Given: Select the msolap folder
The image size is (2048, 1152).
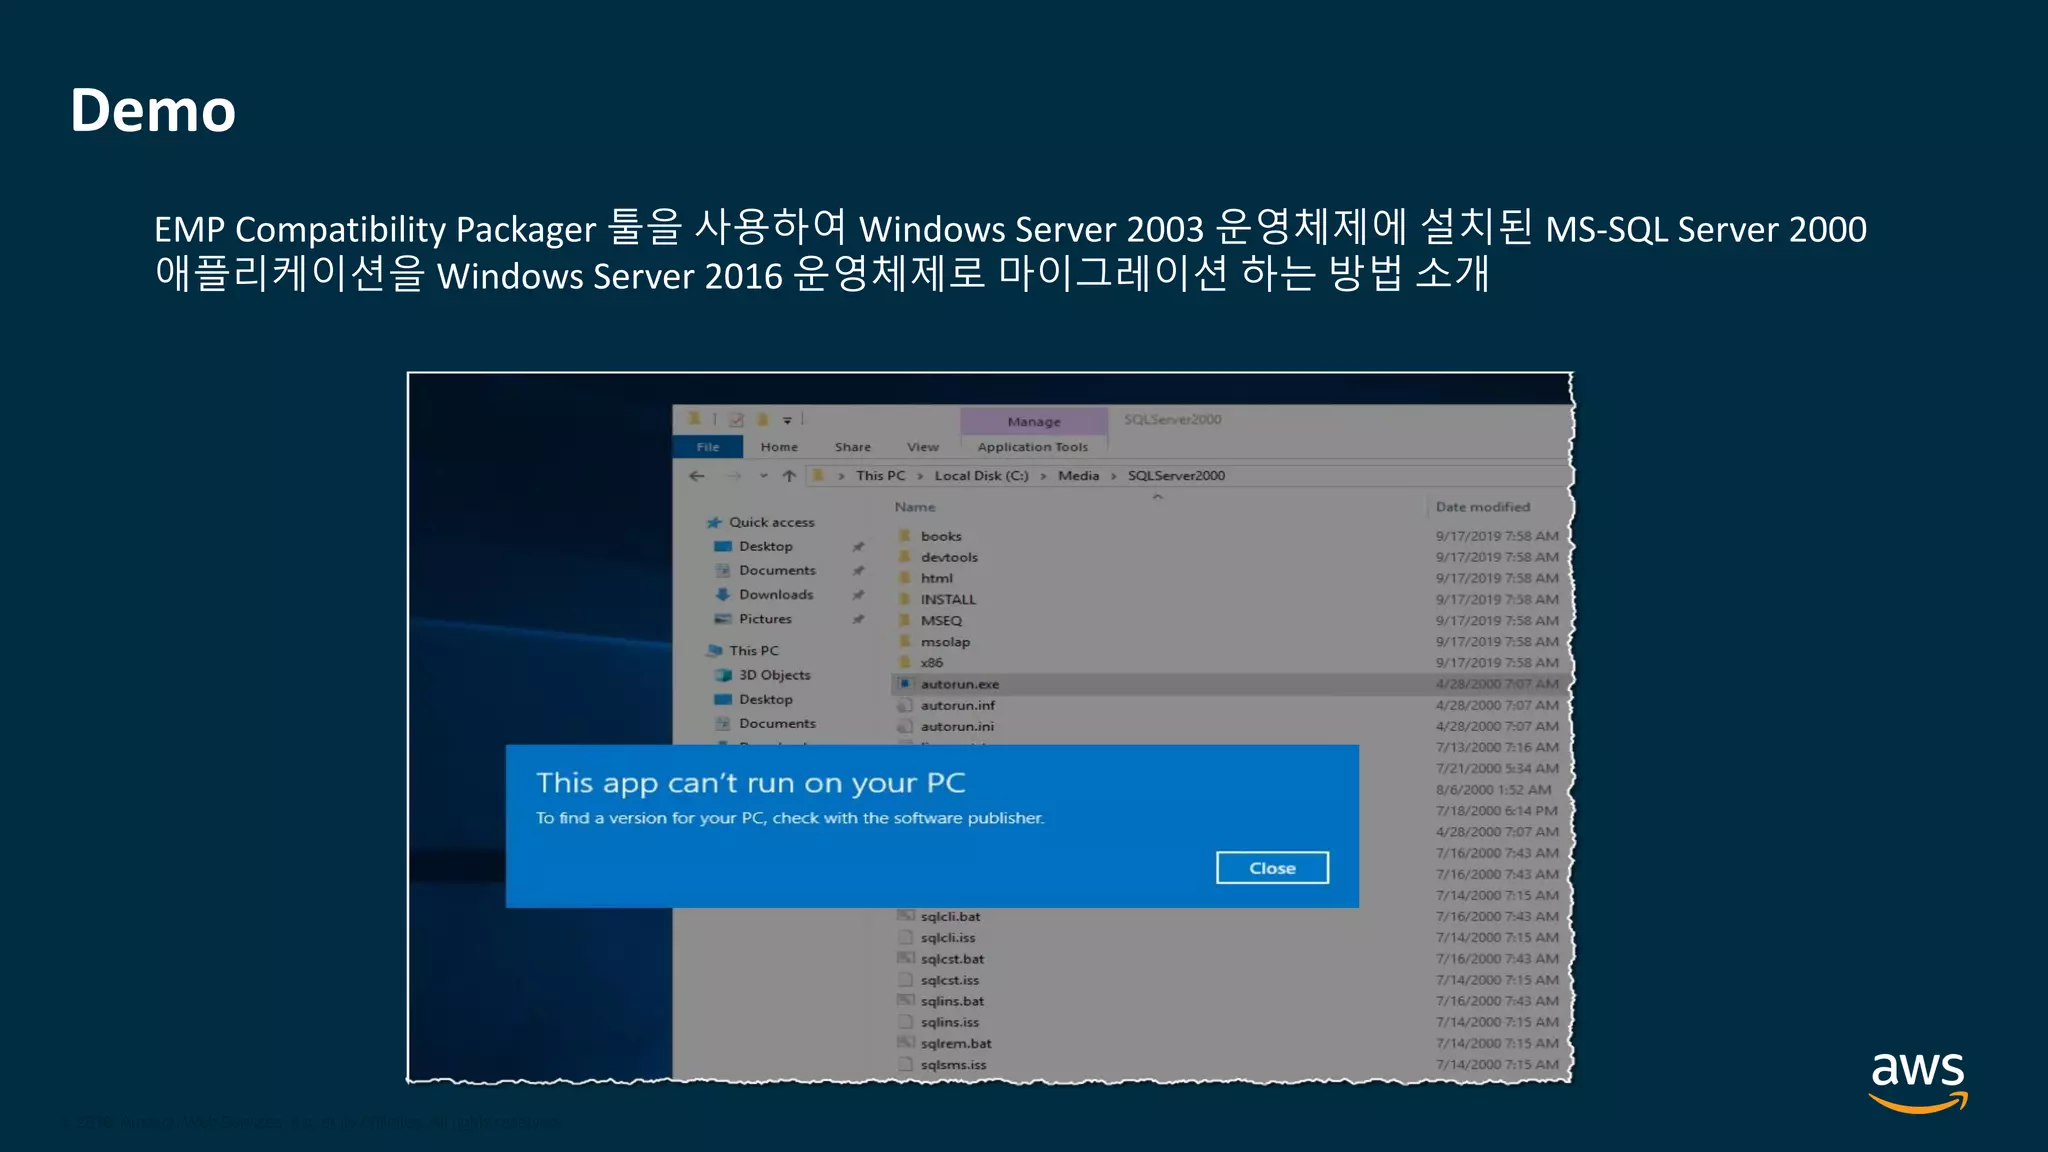Looking at the screenshot, I should tap(945, 642).
